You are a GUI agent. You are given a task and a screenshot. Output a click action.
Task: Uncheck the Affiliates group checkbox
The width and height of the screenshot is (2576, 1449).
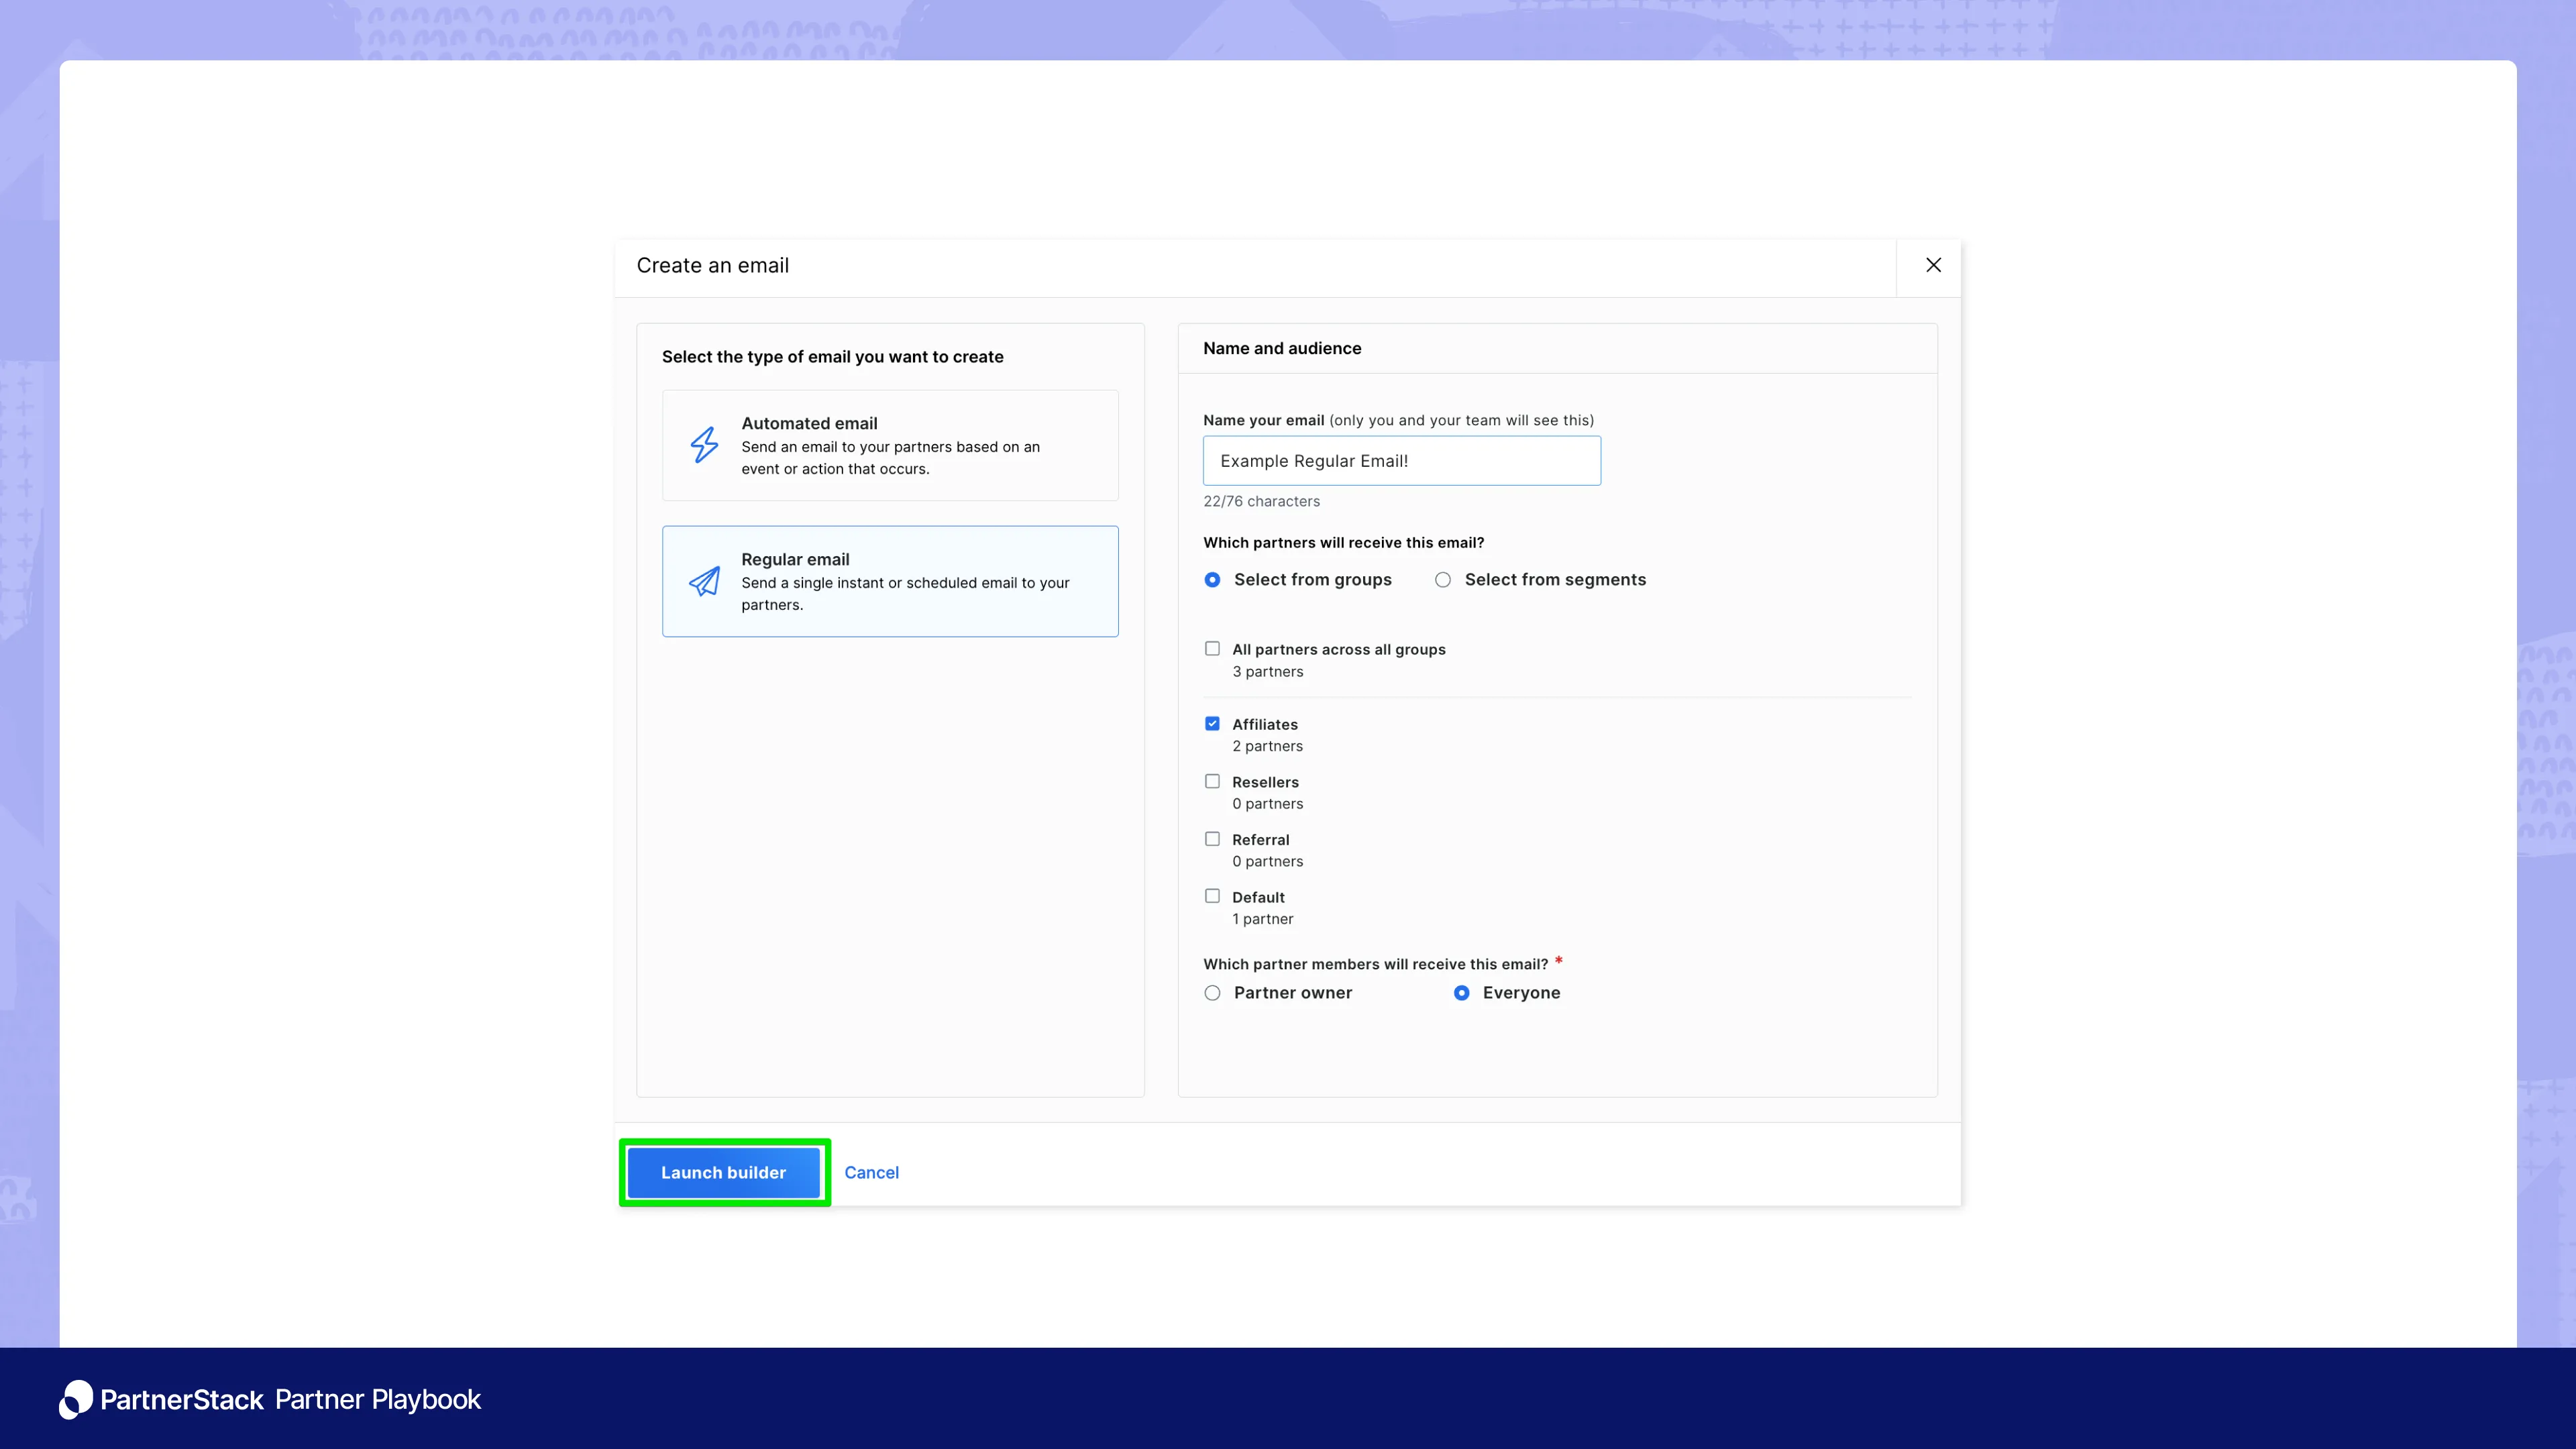click(1212, 724)
